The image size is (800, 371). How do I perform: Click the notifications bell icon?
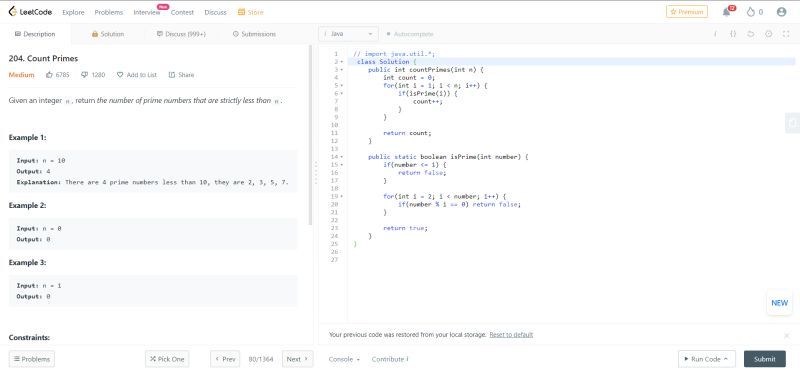pyautogui.click(x=726, y=12)
